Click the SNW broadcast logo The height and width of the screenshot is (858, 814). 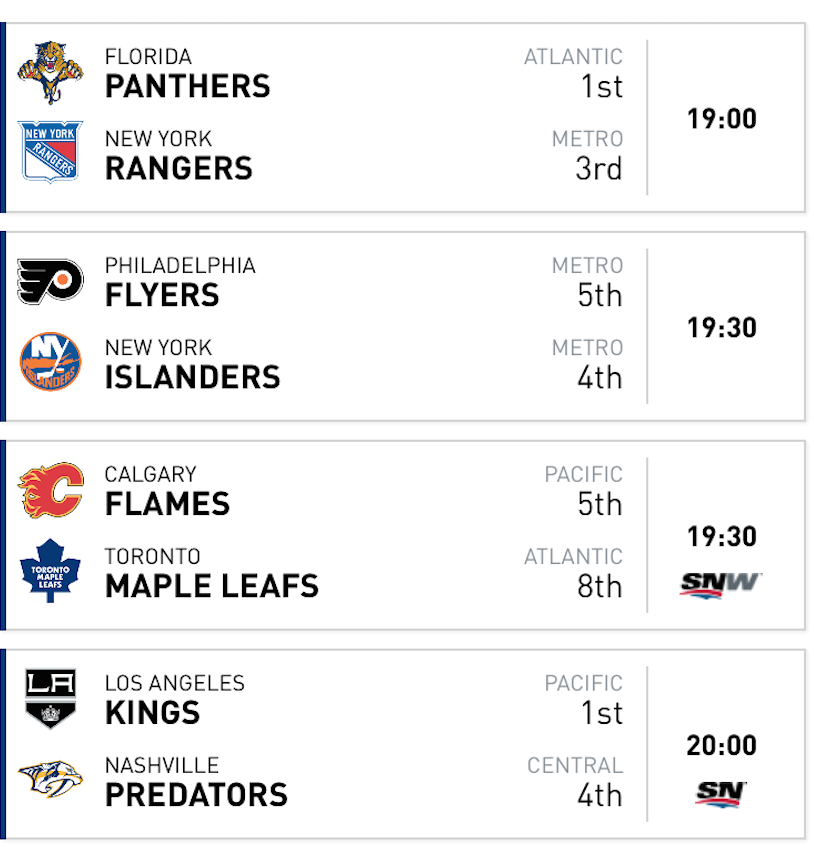tap(721, 584)
